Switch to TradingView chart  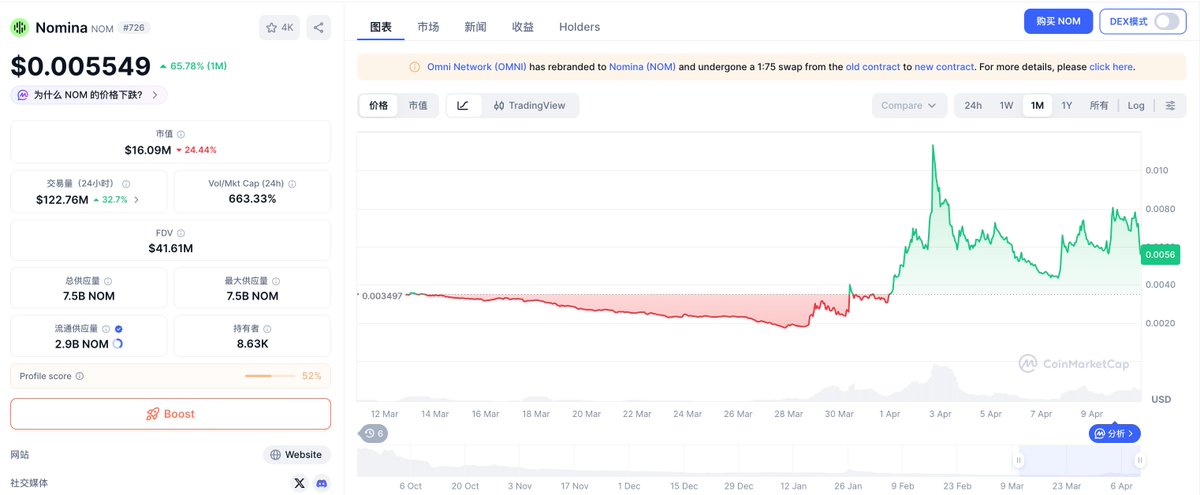[x=529, y=105]
